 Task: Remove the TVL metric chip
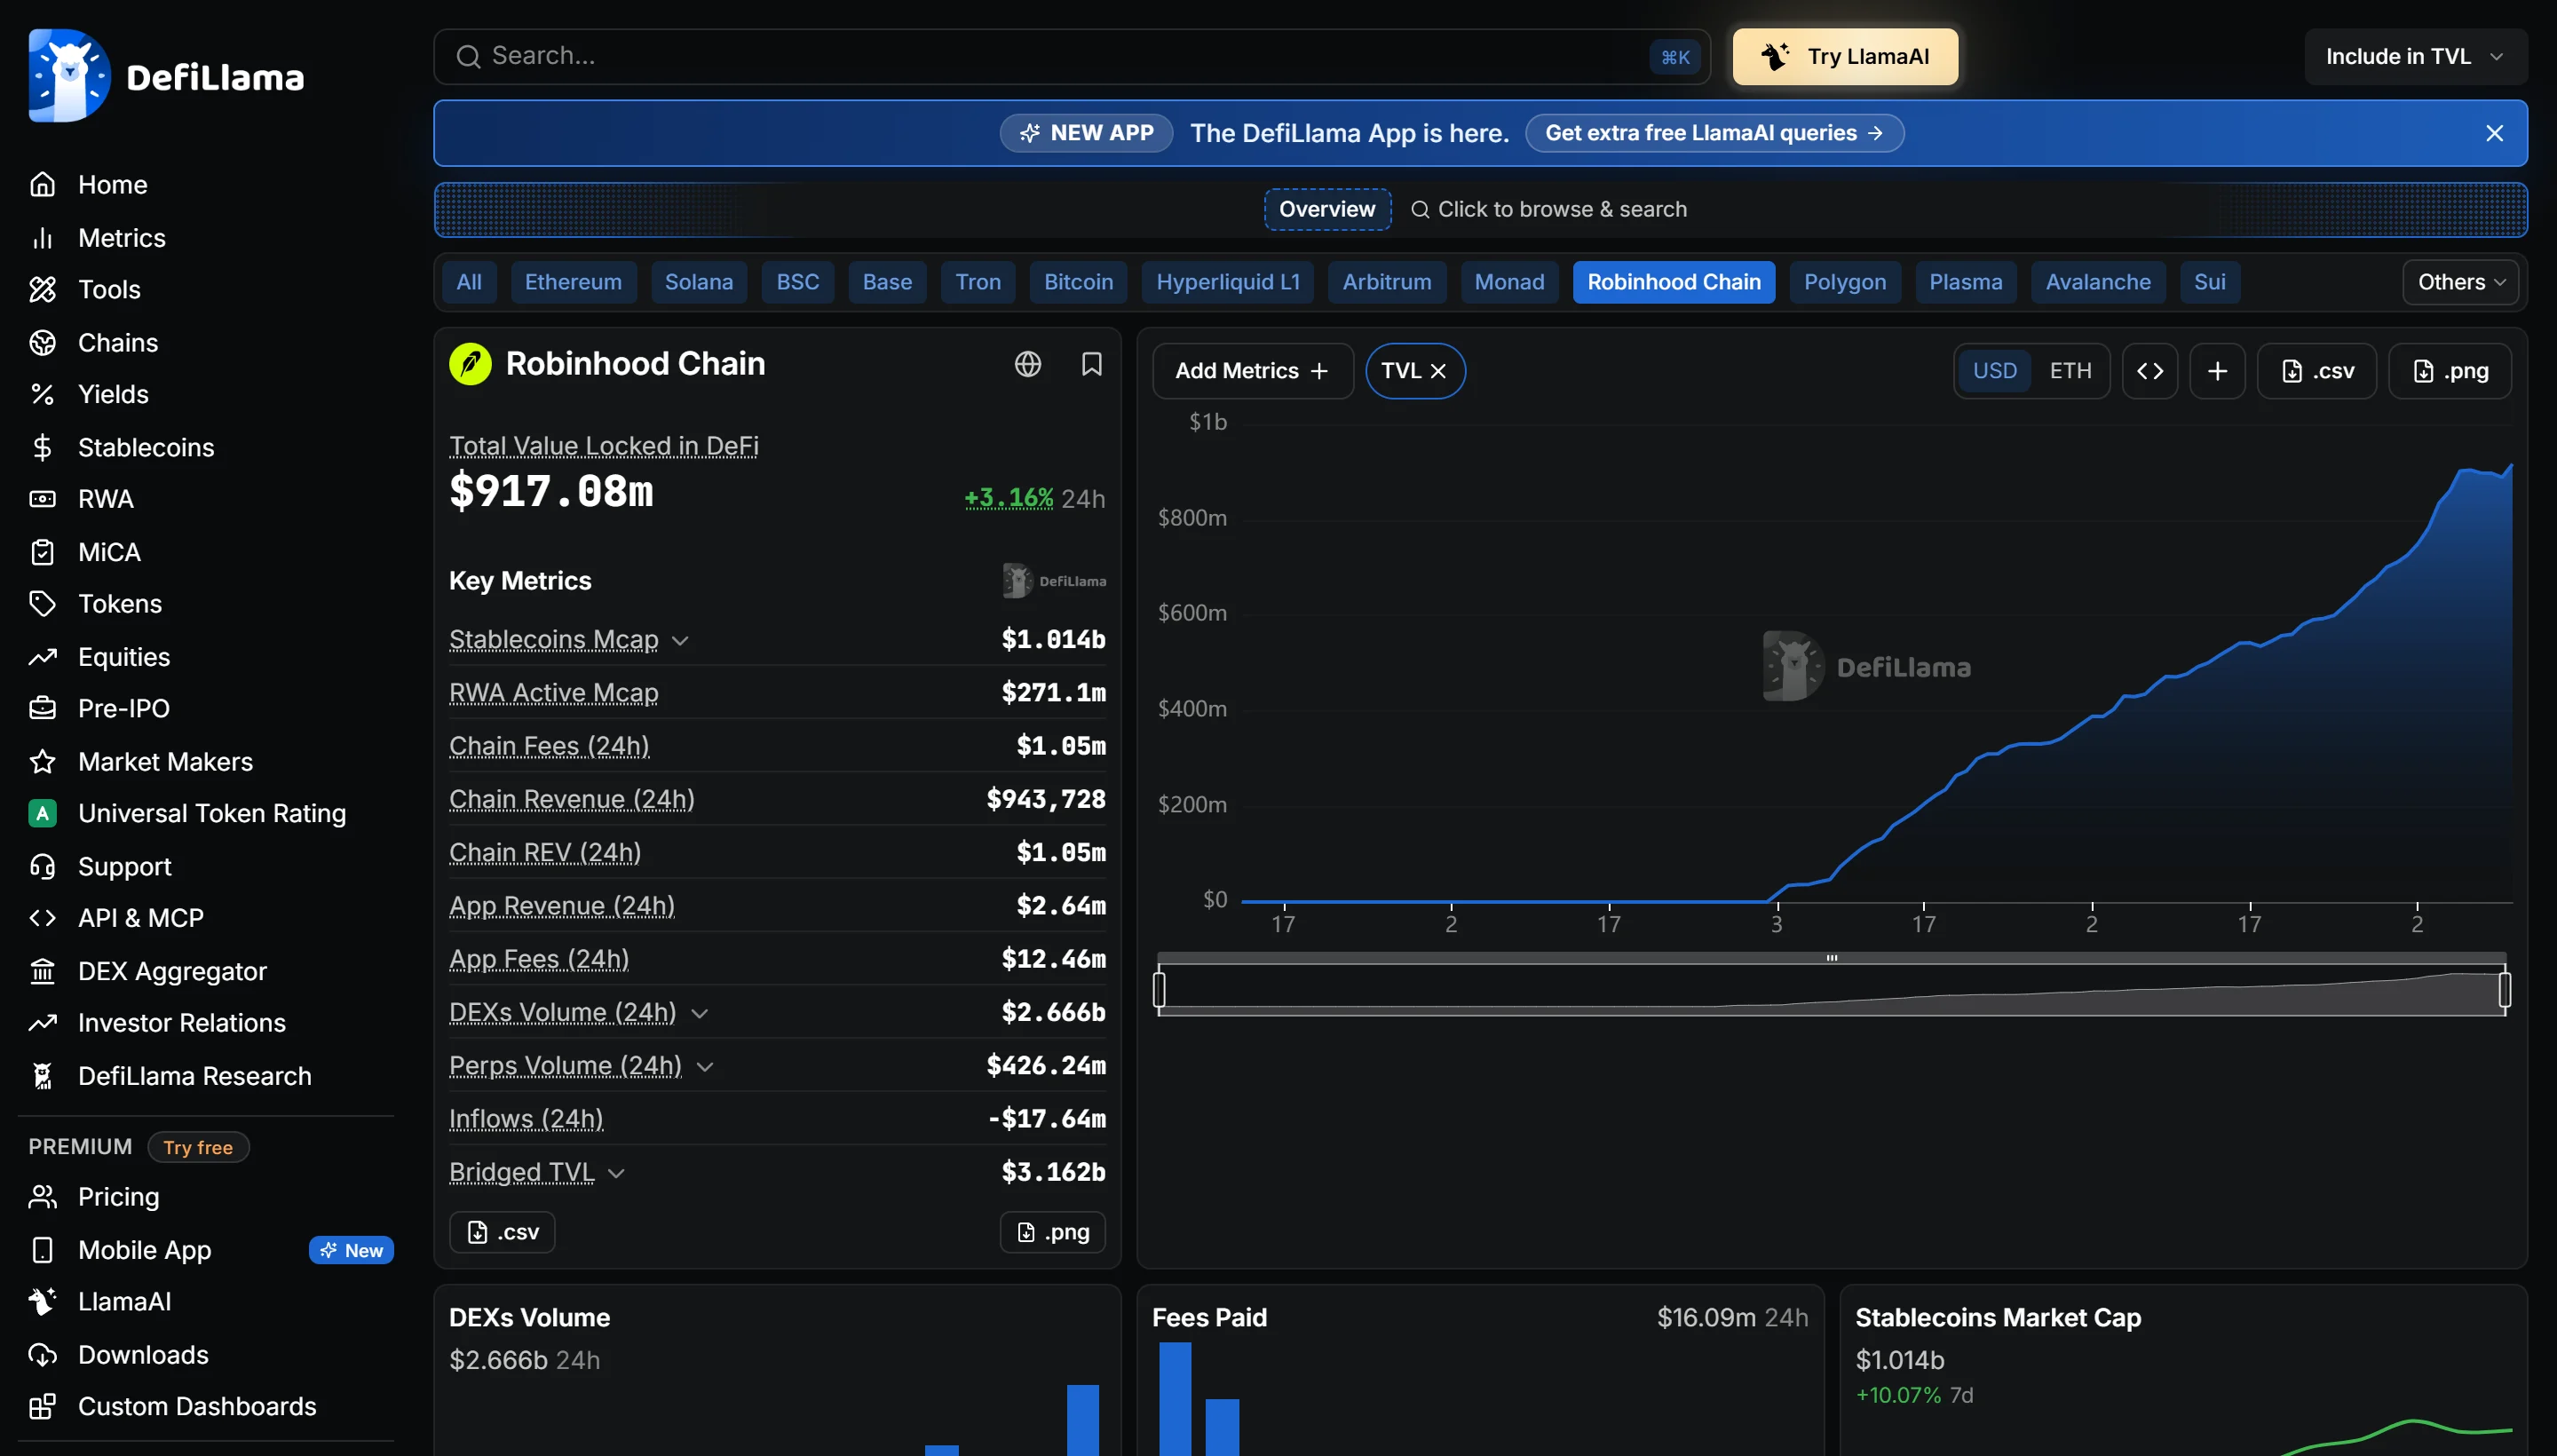(x=1438, y=371)
